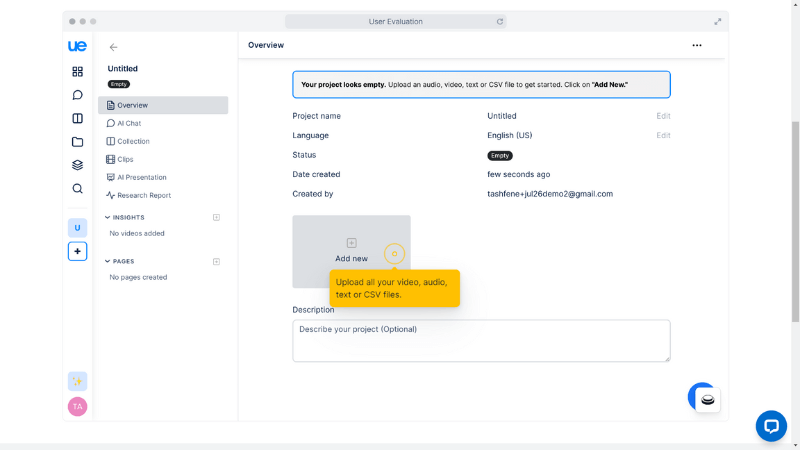
Task: Click the blue plus button in left rail
Action: 77,251
